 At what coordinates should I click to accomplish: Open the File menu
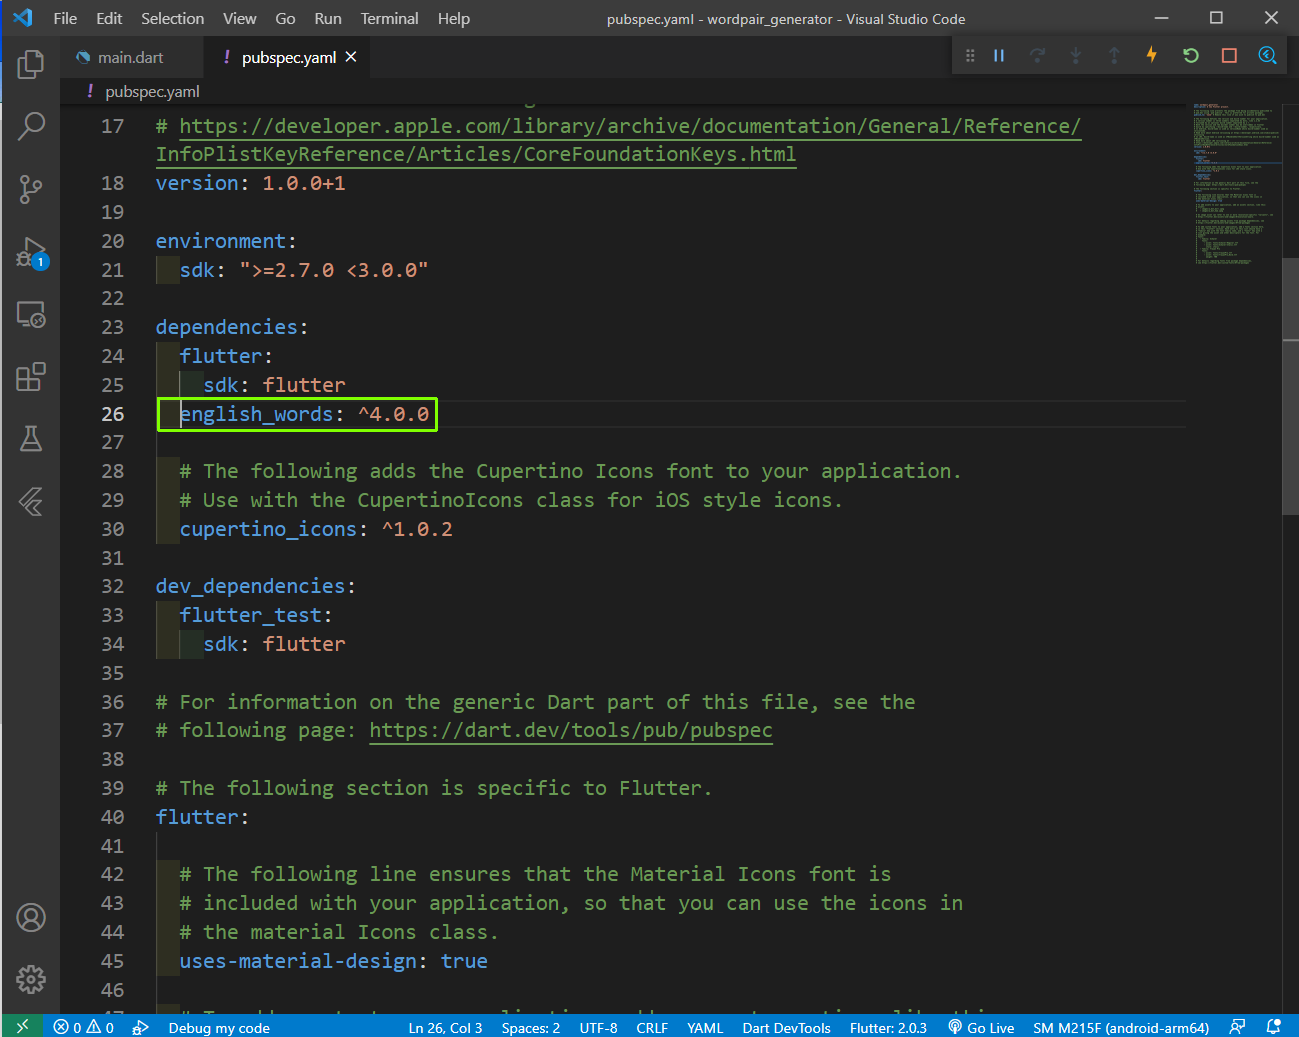click(65, 18)
